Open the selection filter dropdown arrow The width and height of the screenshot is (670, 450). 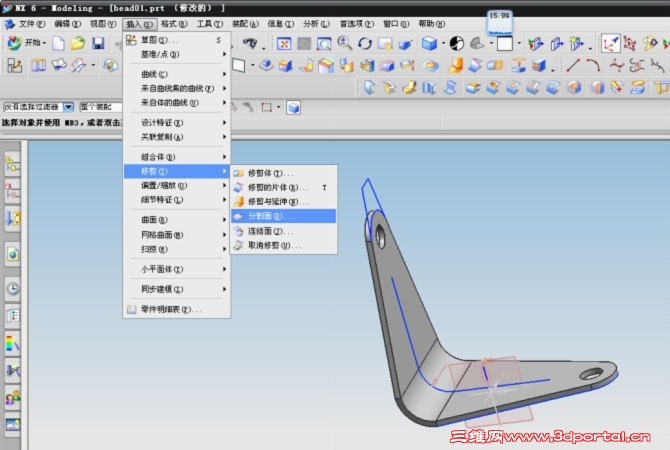(x=68, y=107)
